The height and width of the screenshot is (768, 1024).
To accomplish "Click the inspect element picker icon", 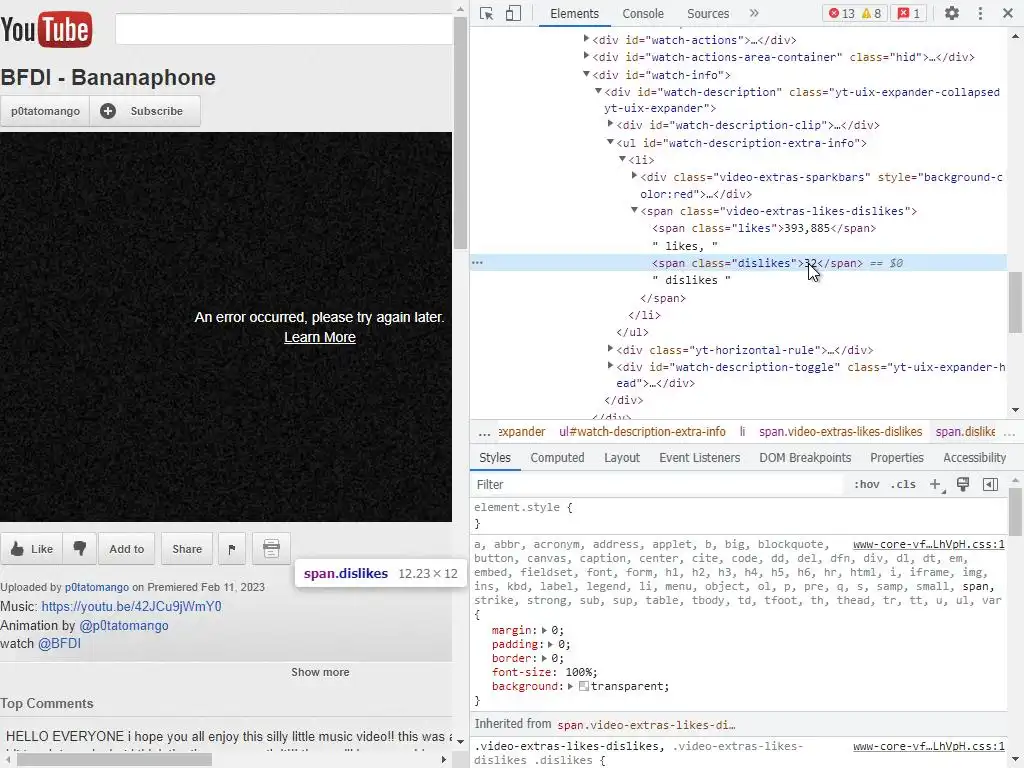I will (487, 14).
